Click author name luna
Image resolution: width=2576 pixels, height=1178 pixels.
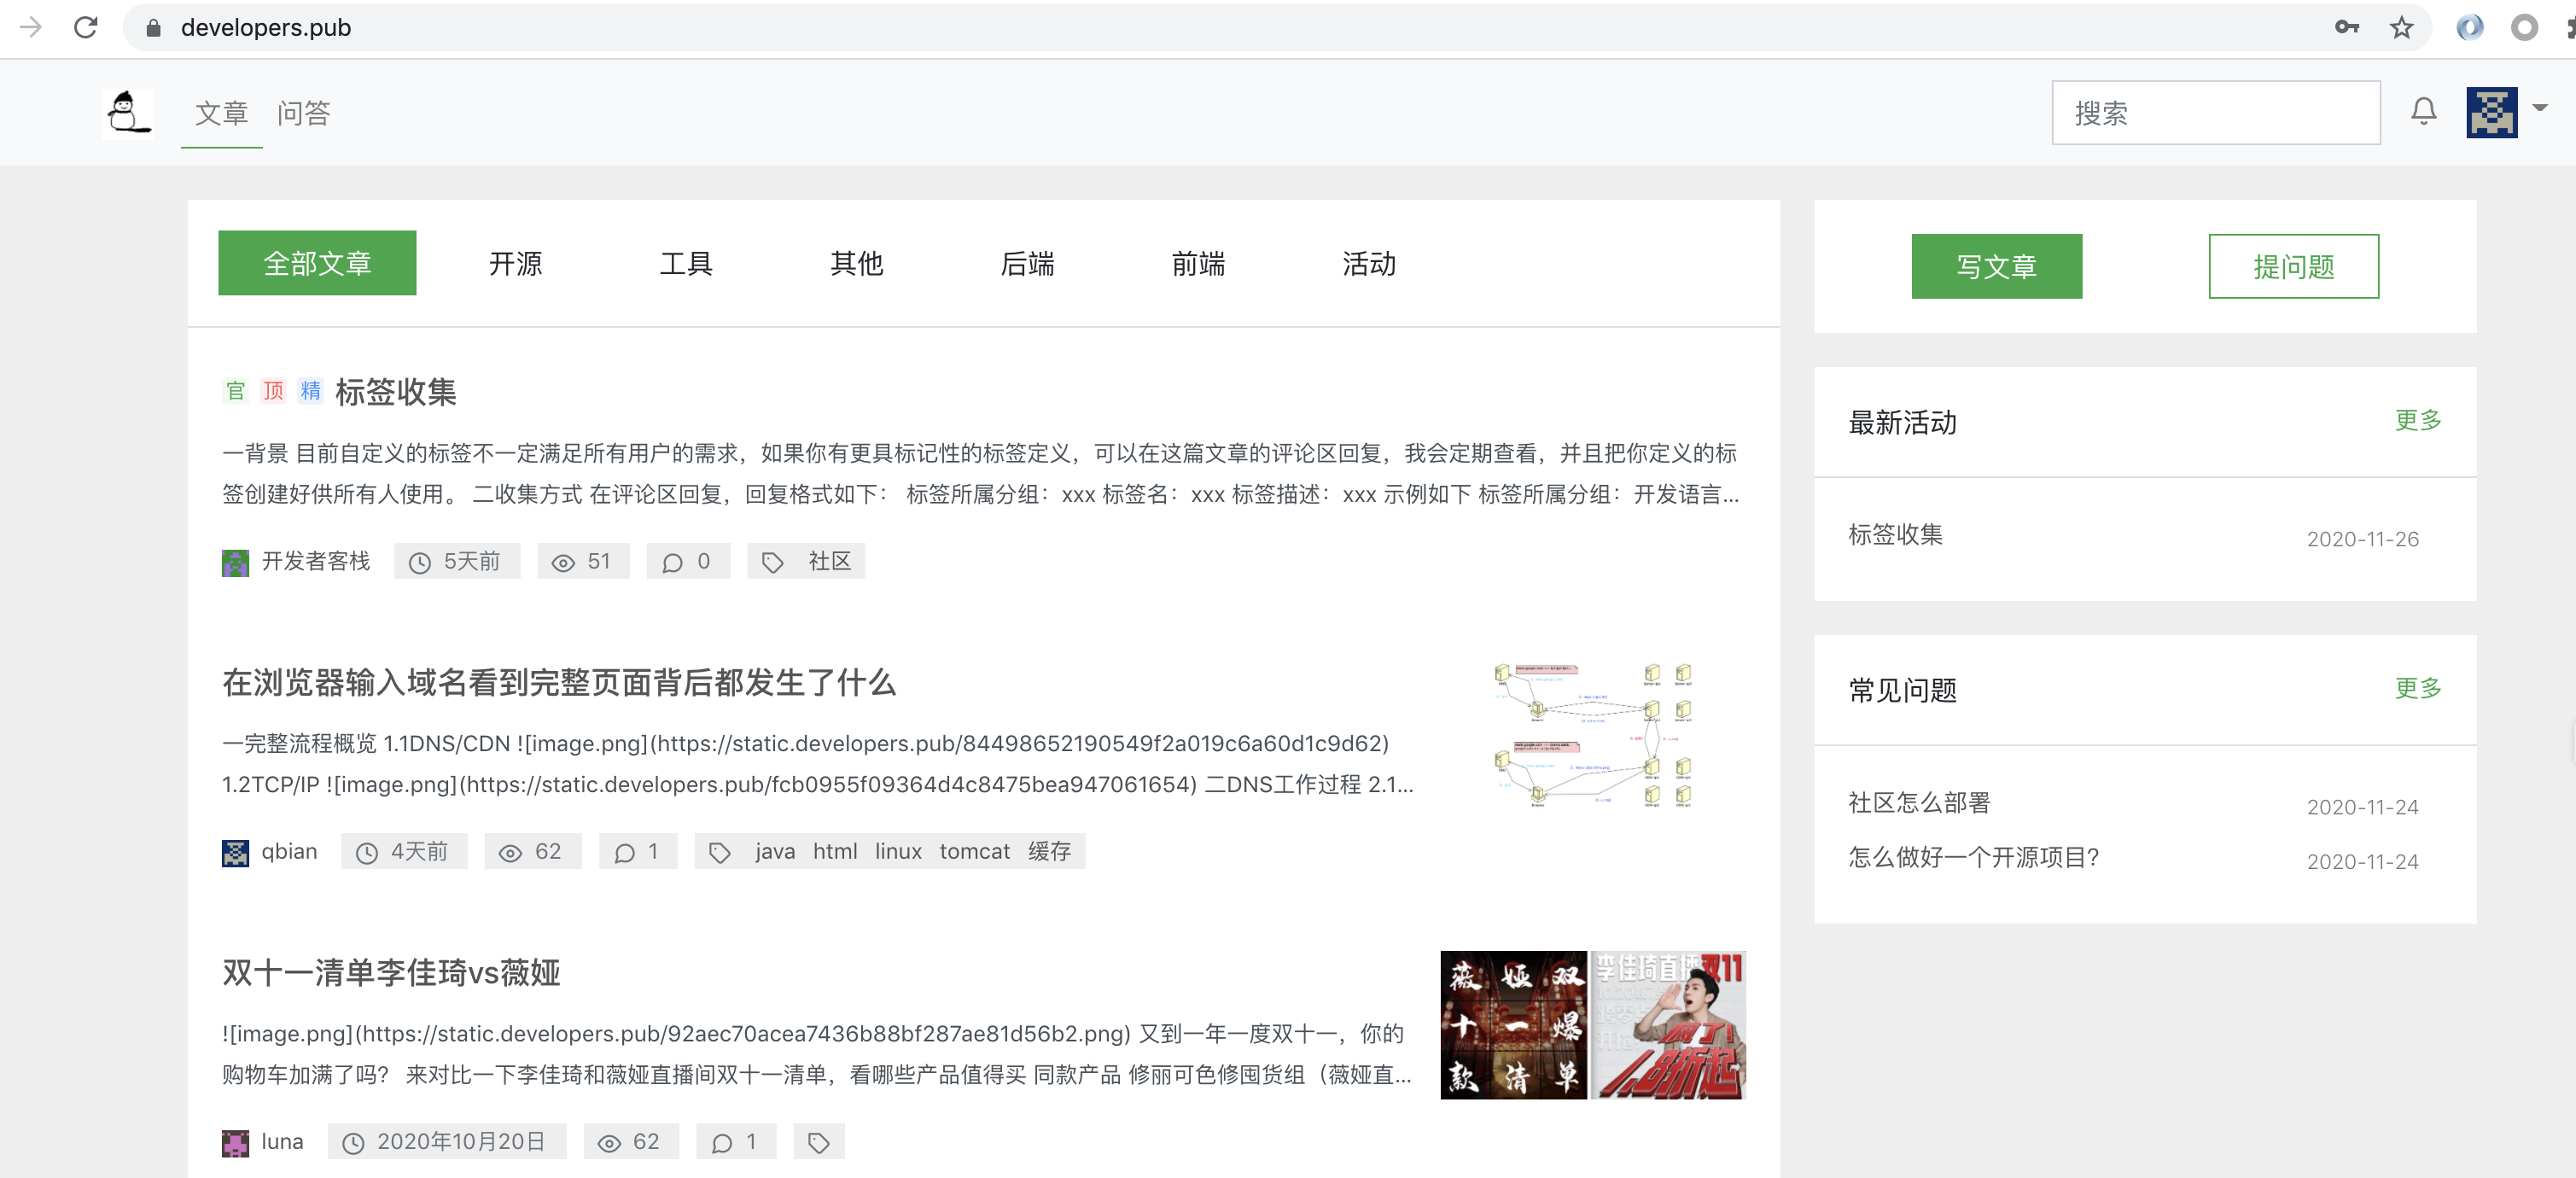click(282, 1142)
